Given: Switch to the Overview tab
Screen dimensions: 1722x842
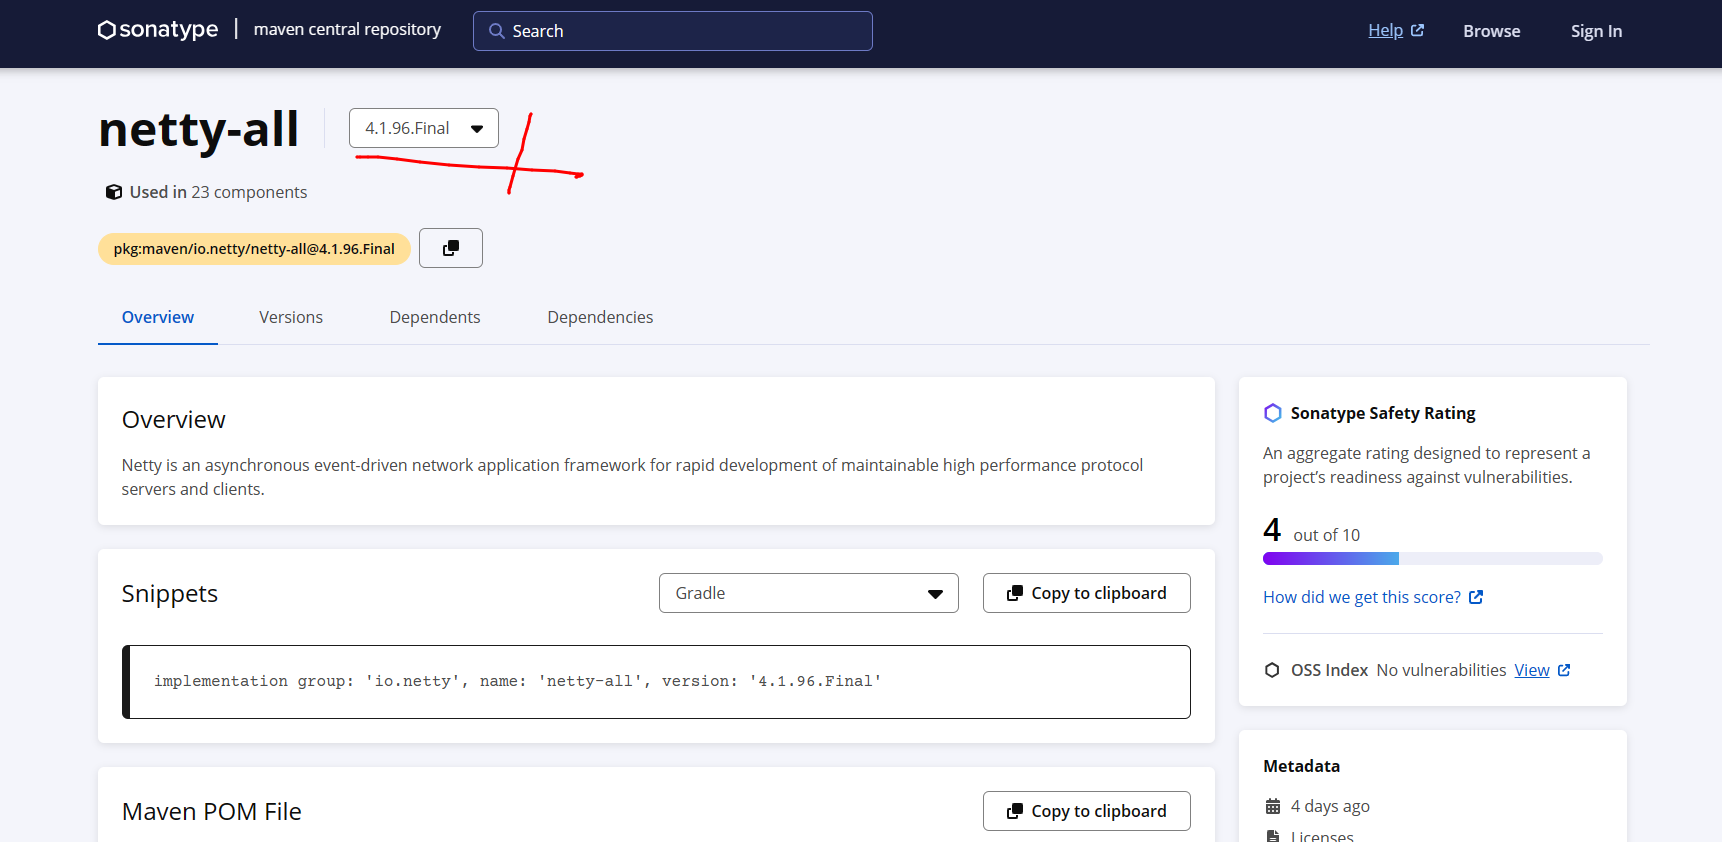Looking at the screenshot, I should click(x=158, y=317).
